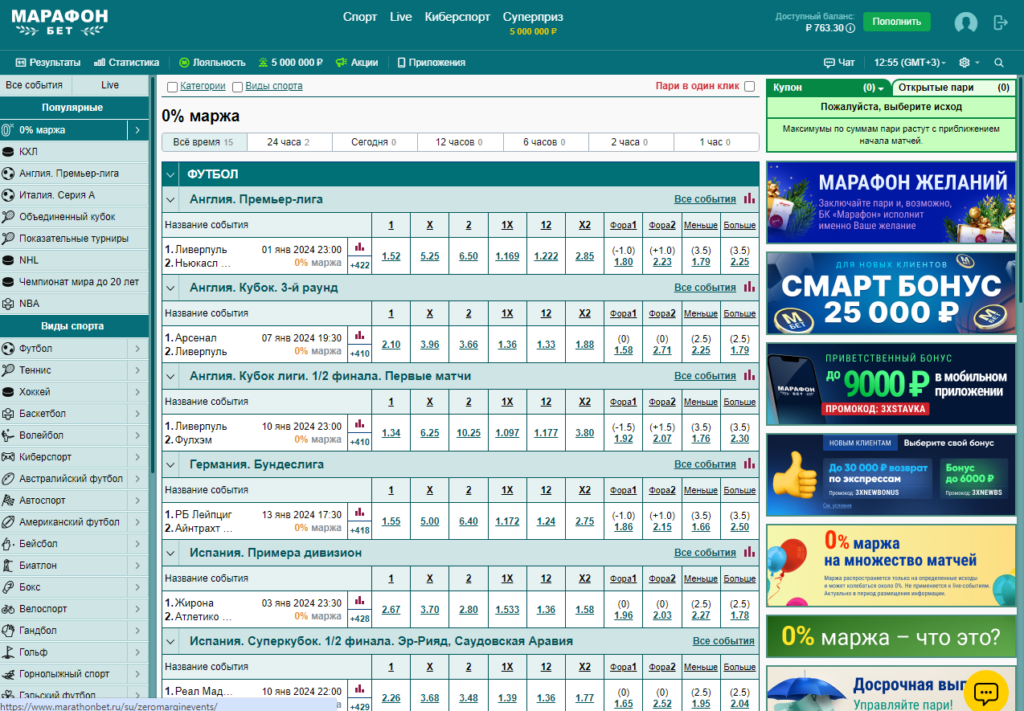Enable Пари в один клик checkbox
The width and height of the screenshot is (1024, 711).
click(750, 86)
